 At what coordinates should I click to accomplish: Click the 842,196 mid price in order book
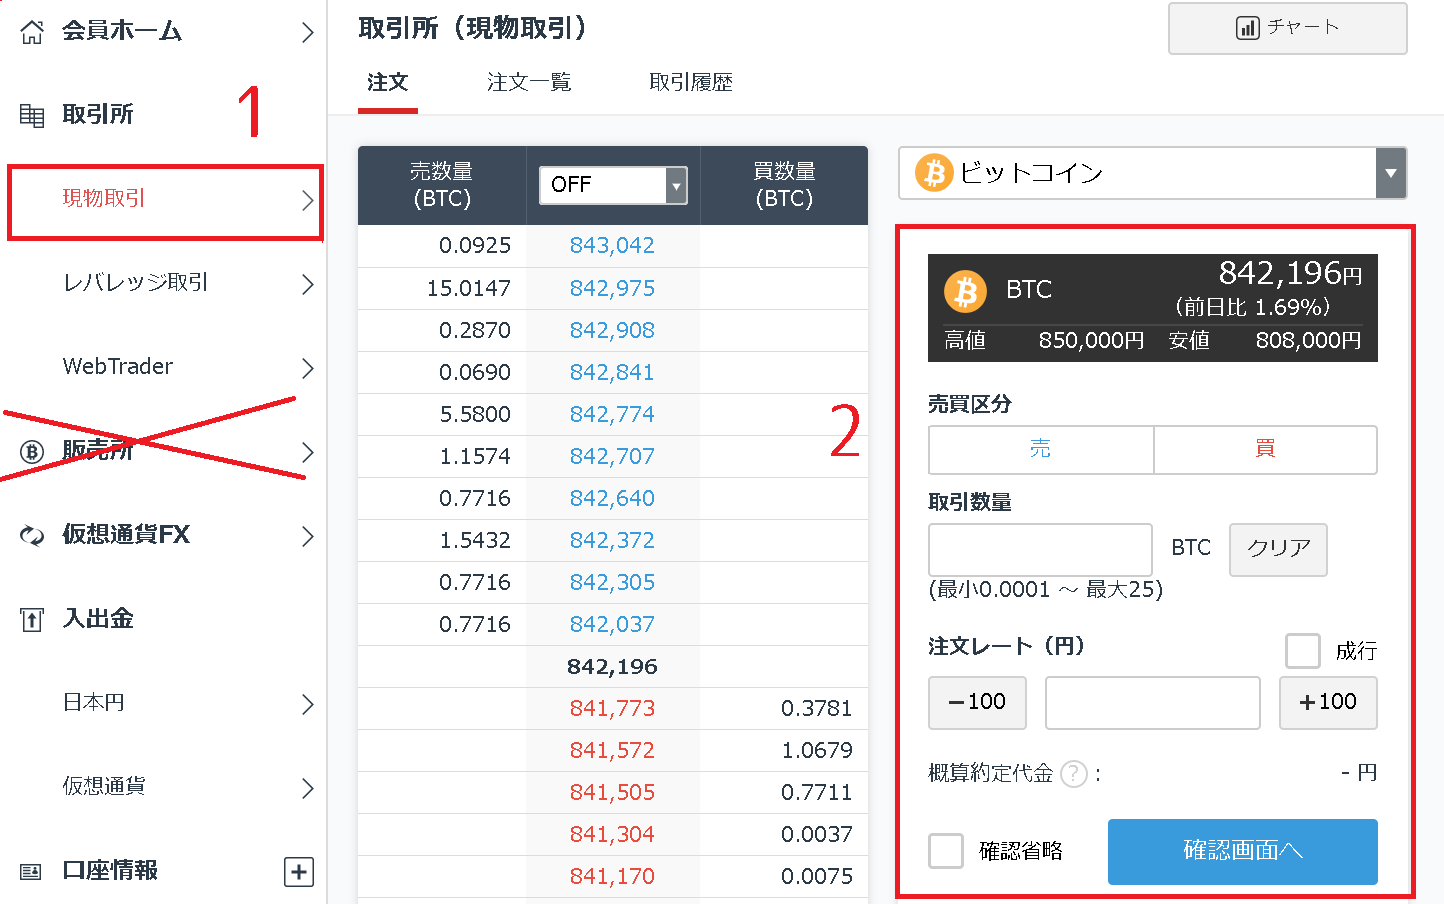612,667
